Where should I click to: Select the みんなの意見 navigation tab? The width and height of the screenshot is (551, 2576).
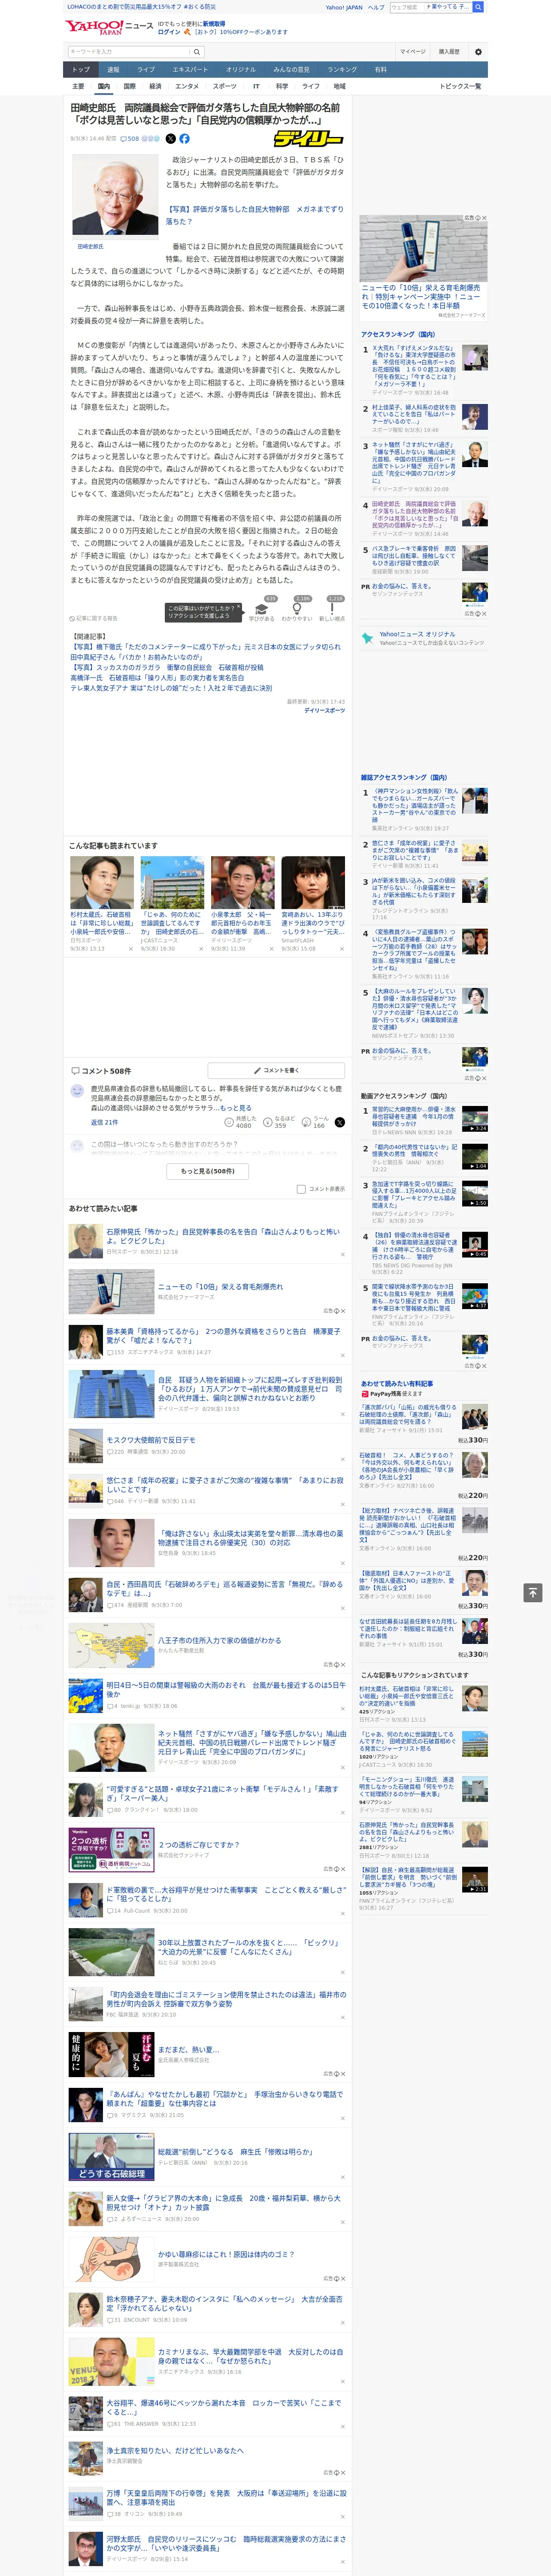(x=291, y=70)
